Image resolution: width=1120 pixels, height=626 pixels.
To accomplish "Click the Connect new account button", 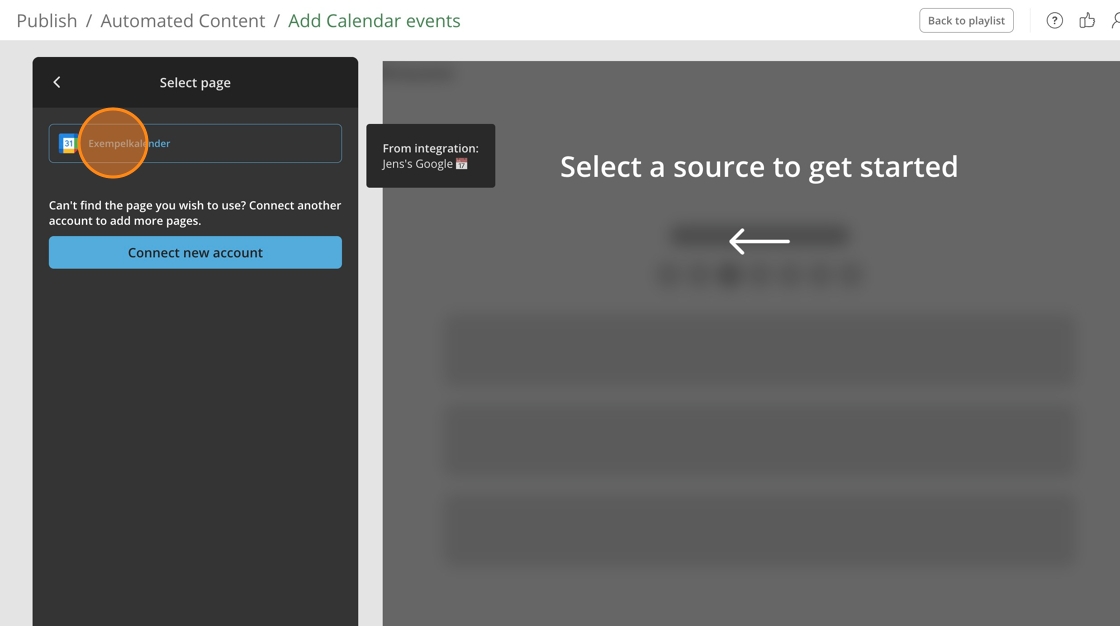I will (195, 252).
